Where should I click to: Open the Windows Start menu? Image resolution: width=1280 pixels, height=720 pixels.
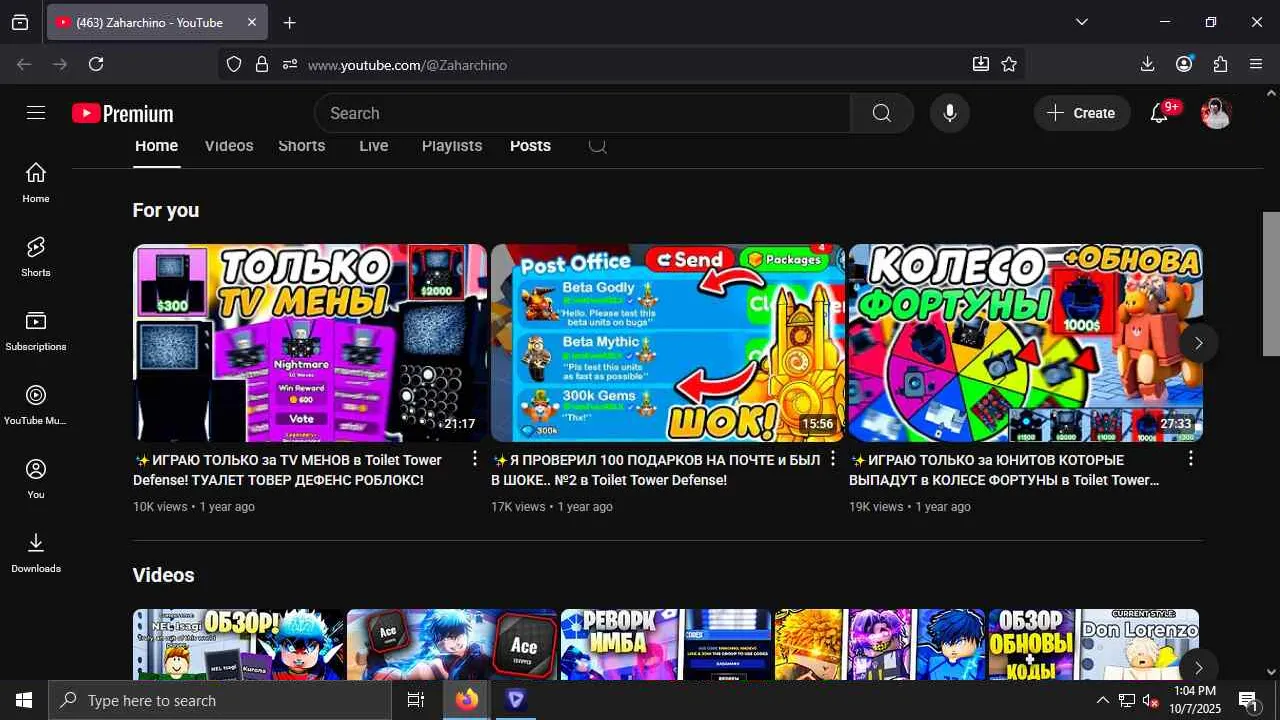click(24, 701)
